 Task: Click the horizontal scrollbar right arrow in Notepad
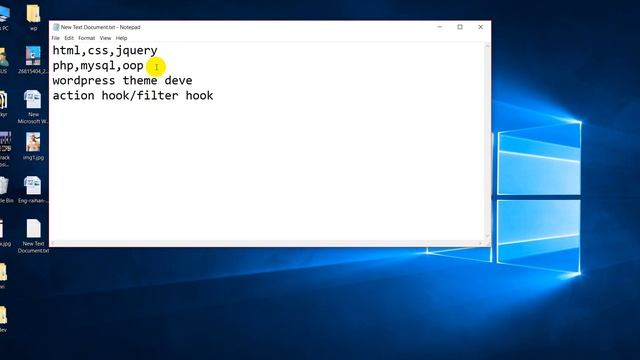(480, 243)
